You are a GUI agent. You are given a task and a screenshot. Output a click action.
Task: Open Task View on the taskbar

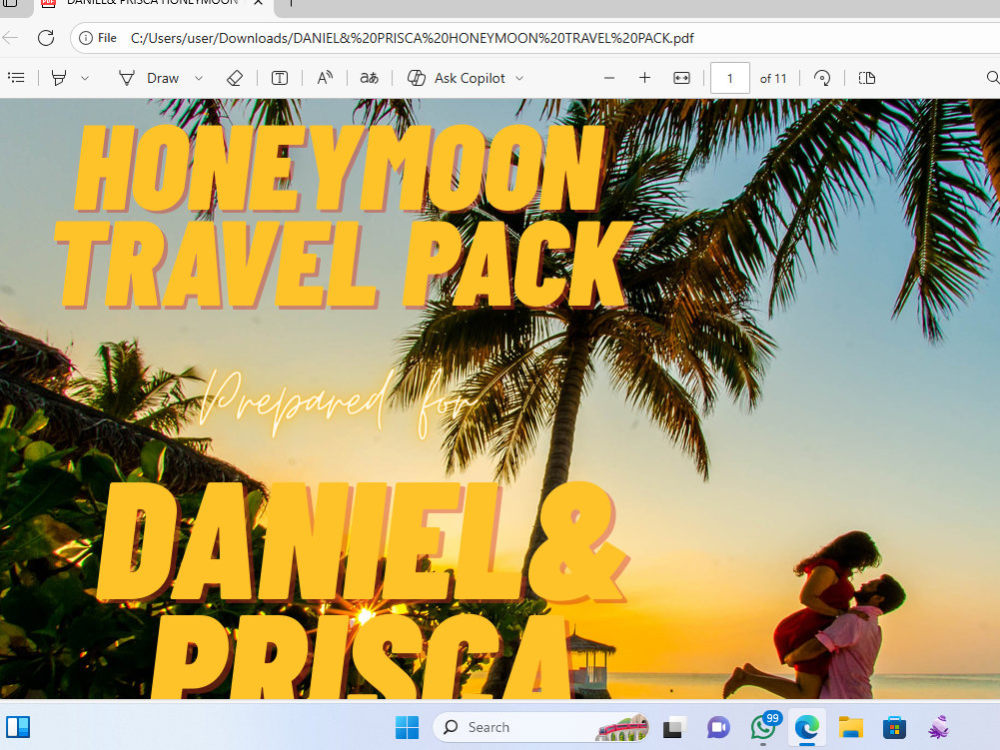click(674, 727)
